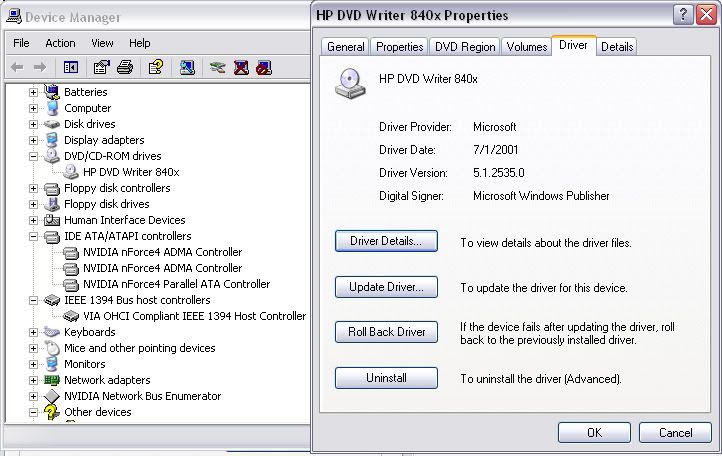Click the Back arrow toolbar icon
The width and height of the screenshot is (722, 456).
click(17, 68)
